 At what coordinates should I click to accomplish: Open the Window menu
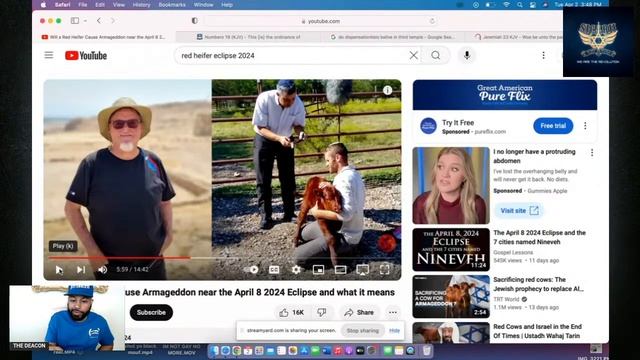[203, 4]
